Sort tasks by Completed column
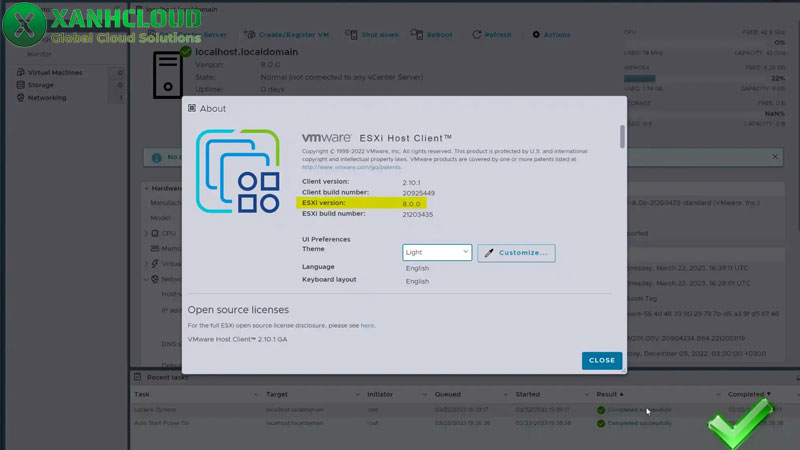This screenshot has width=800, height=450. tap(749, 394)
